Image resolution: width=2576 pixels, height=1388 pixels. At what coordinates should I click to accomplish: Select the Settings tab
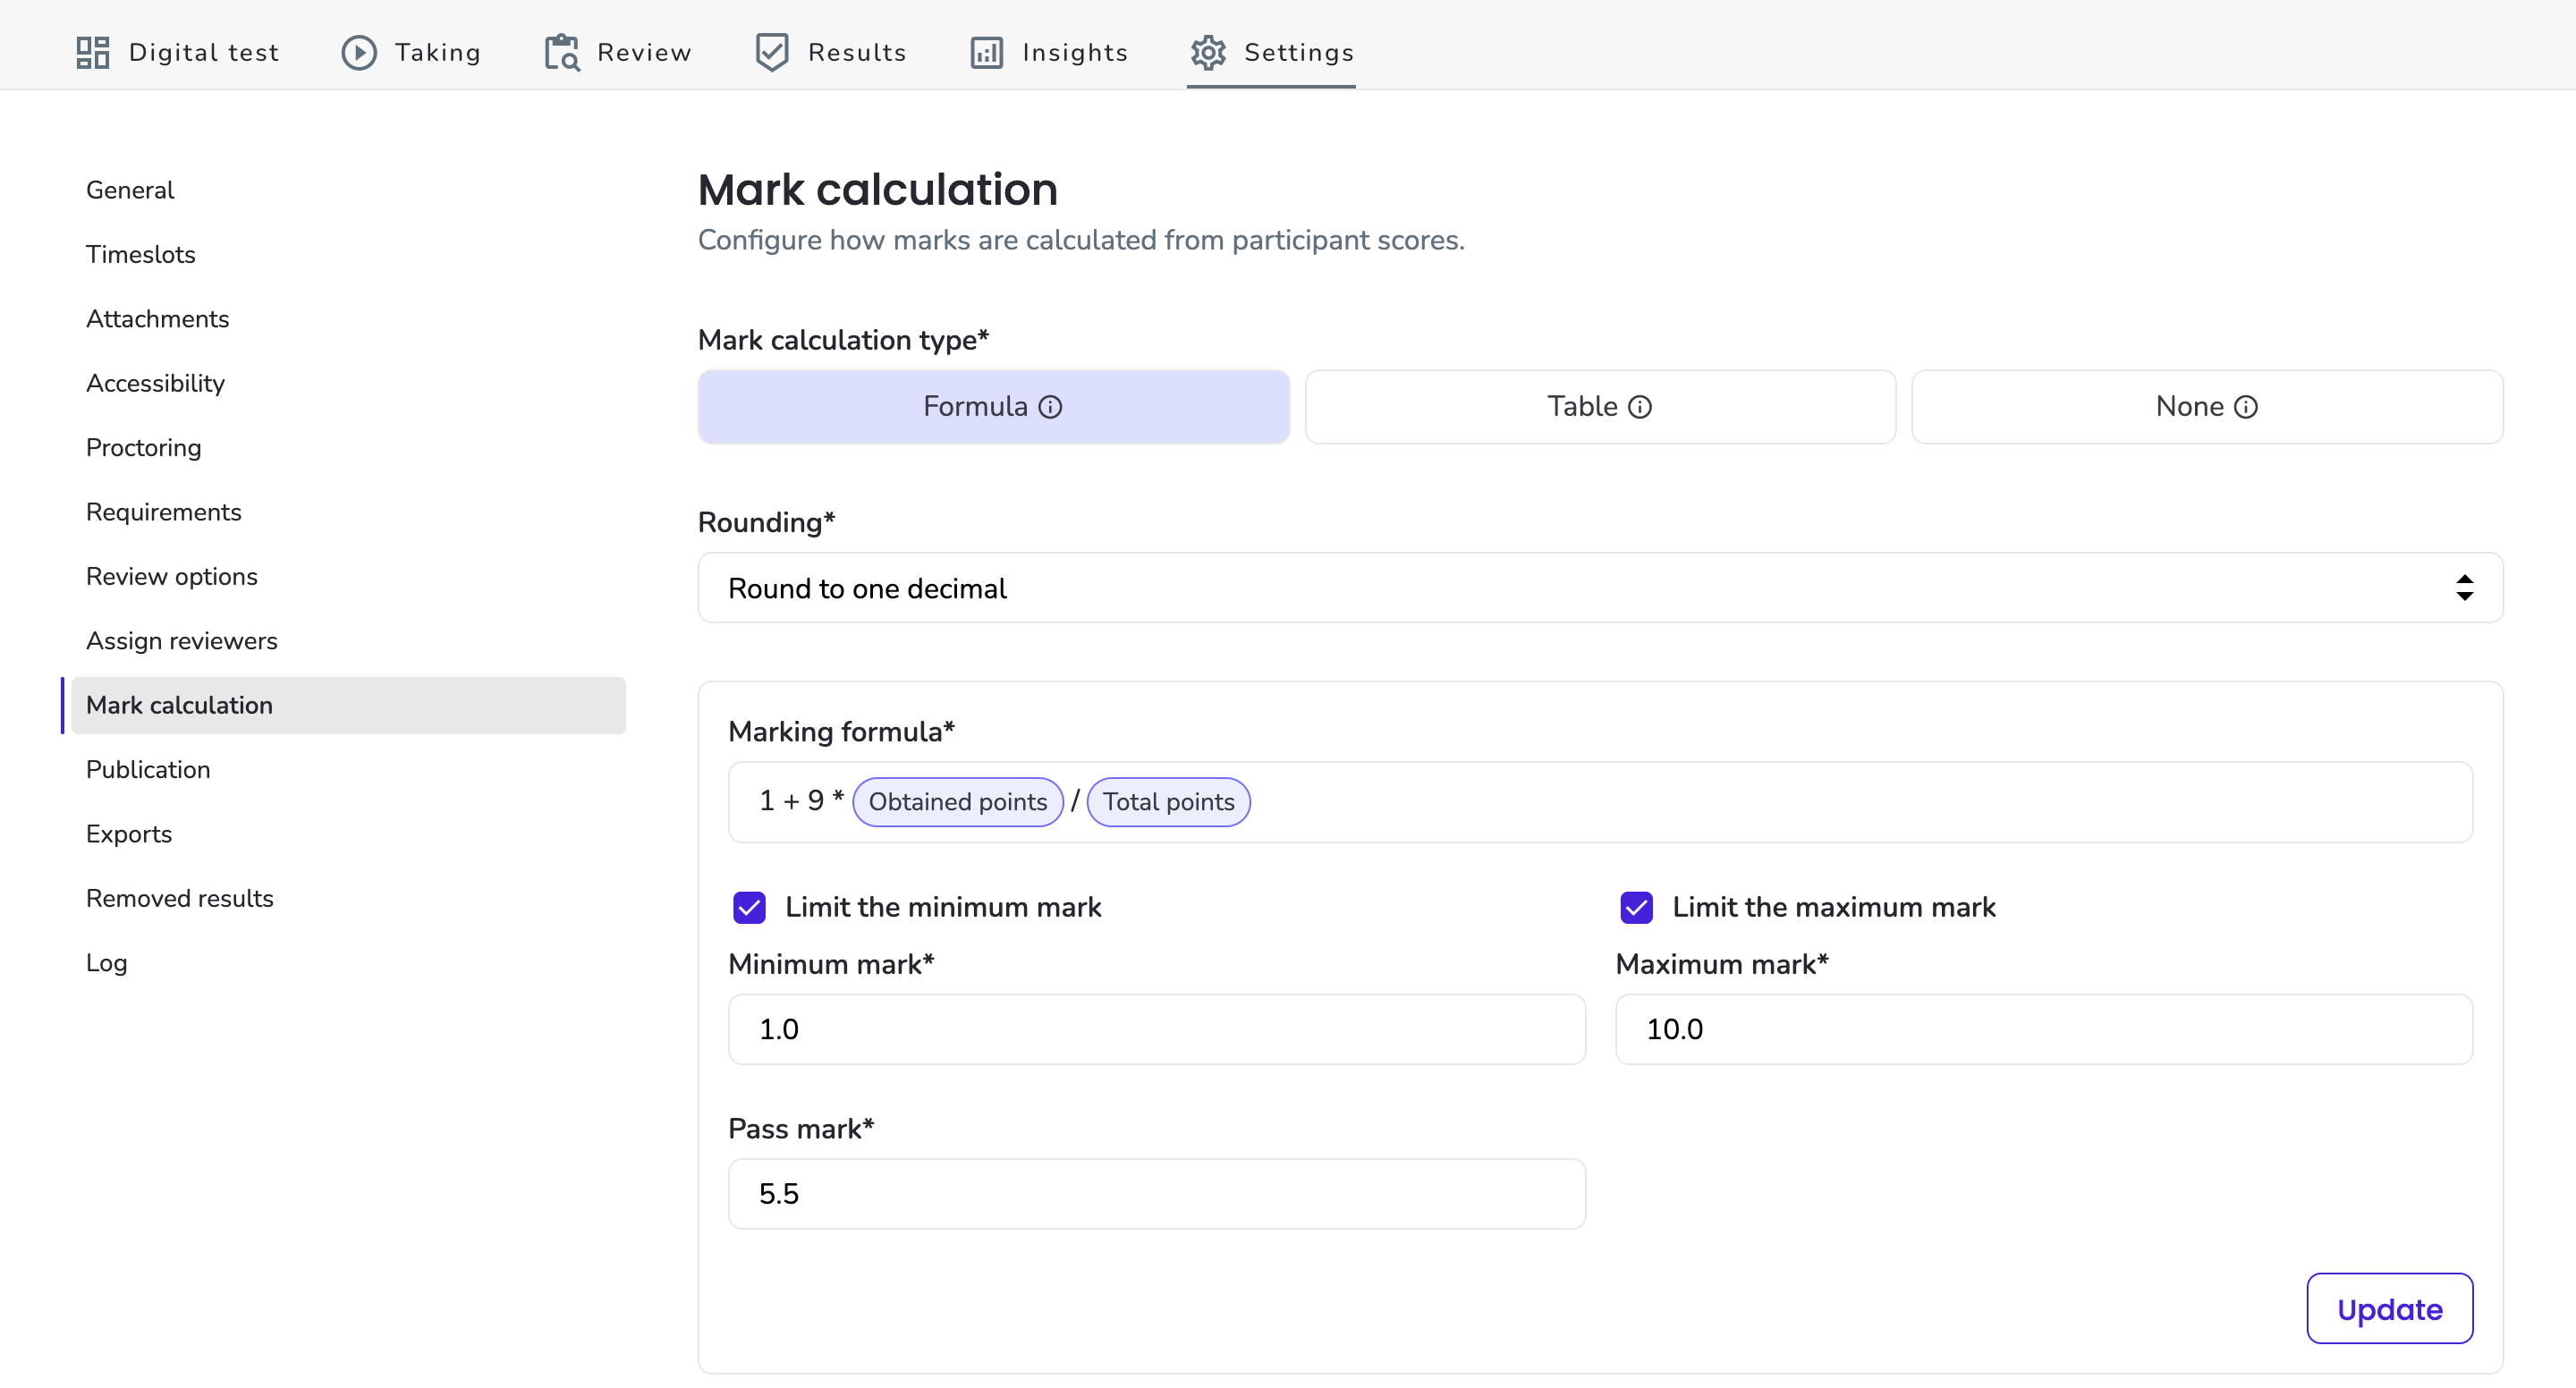[1271, 52]
